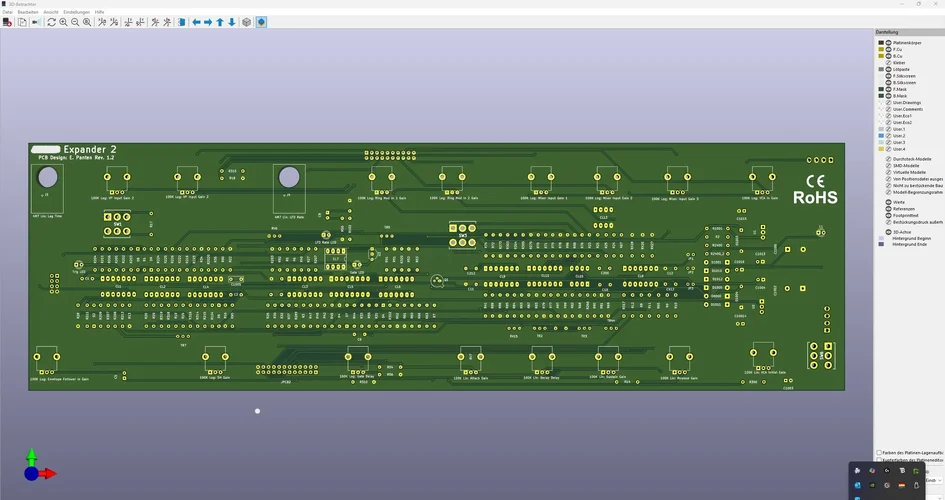This screenshot has width=945, height=500.
Task: Open Logitech G HUB tray icon
Action: 887,470
